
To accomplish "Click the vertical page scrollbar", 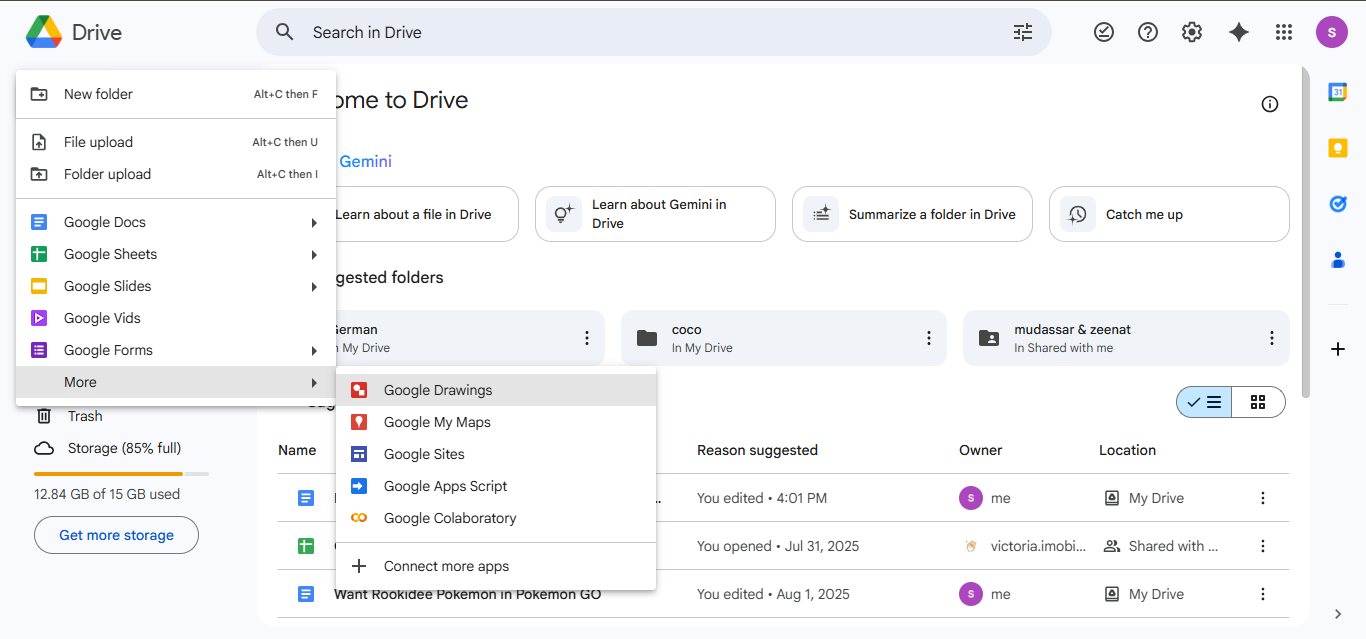I will [x=1305, y=230].
